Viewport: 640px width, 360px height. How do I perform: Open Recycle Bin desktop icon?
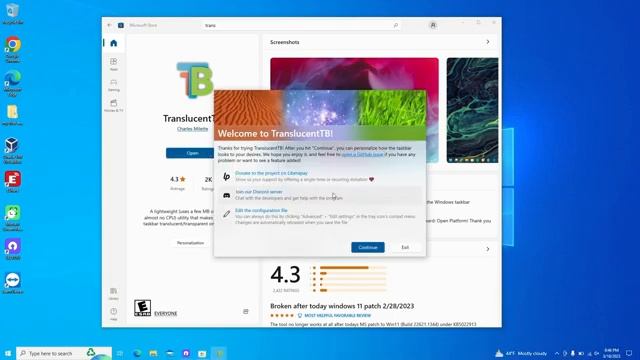(x=13, y=14)
